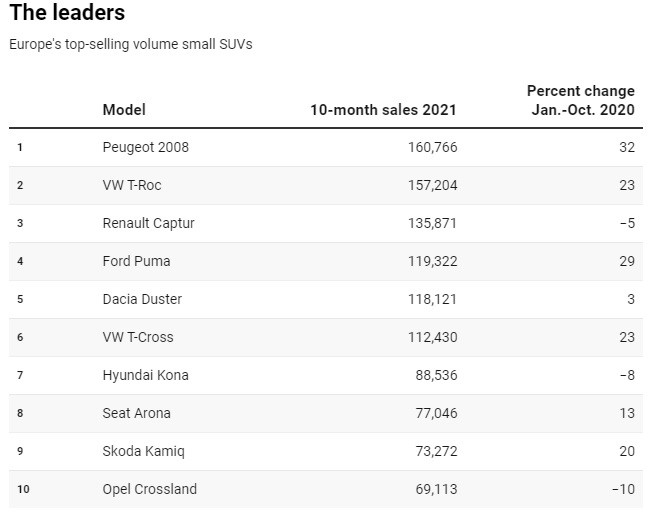This screenshot has width=647, height=514.
Task: Select Hyundai Kona in the table
Action: (145, 375)
